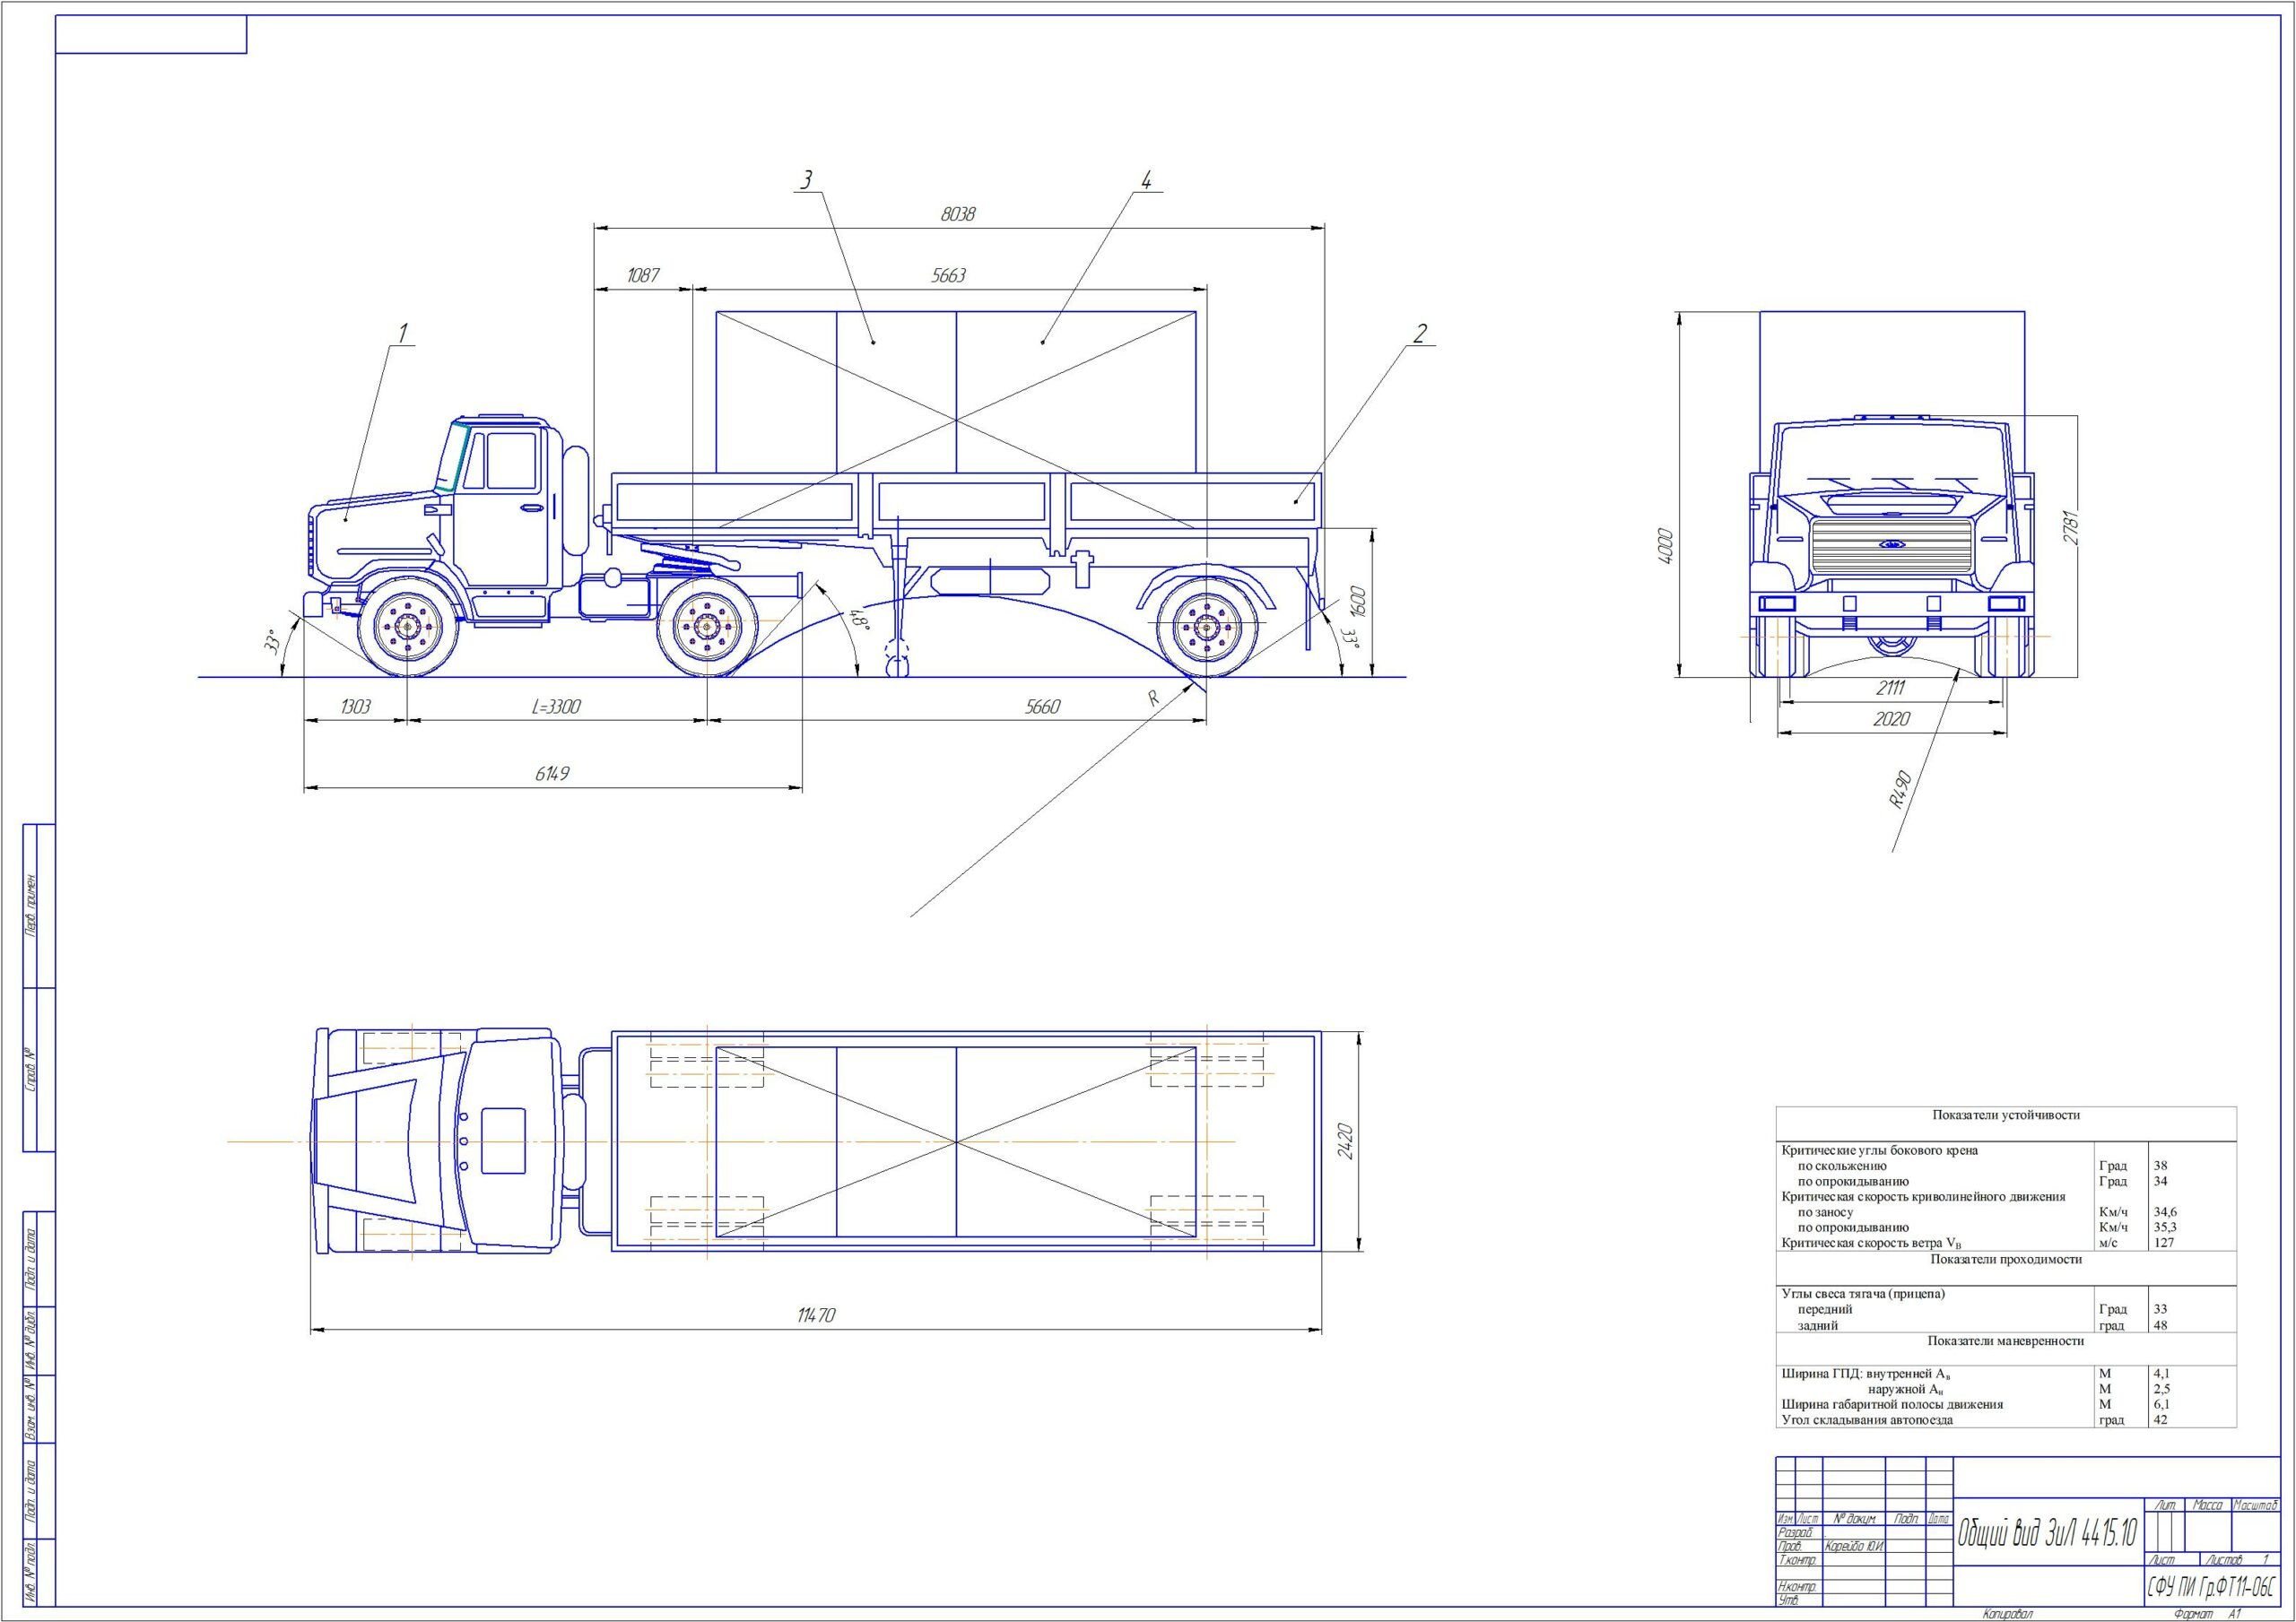
Task: Select callout number 3 above the cargo box
Action: point(806,179)
